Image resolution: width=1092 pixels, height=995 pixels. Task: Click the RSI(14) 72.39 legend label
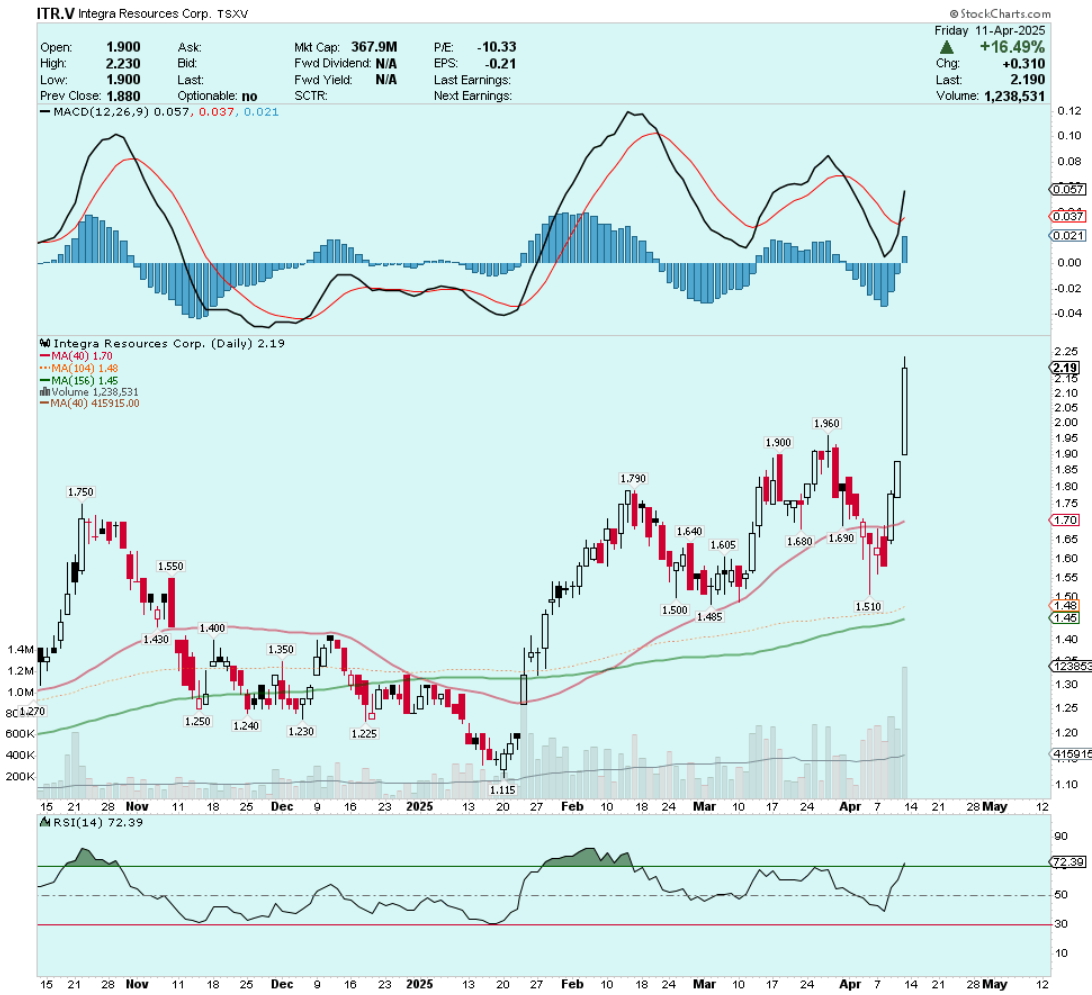(98, 823)
